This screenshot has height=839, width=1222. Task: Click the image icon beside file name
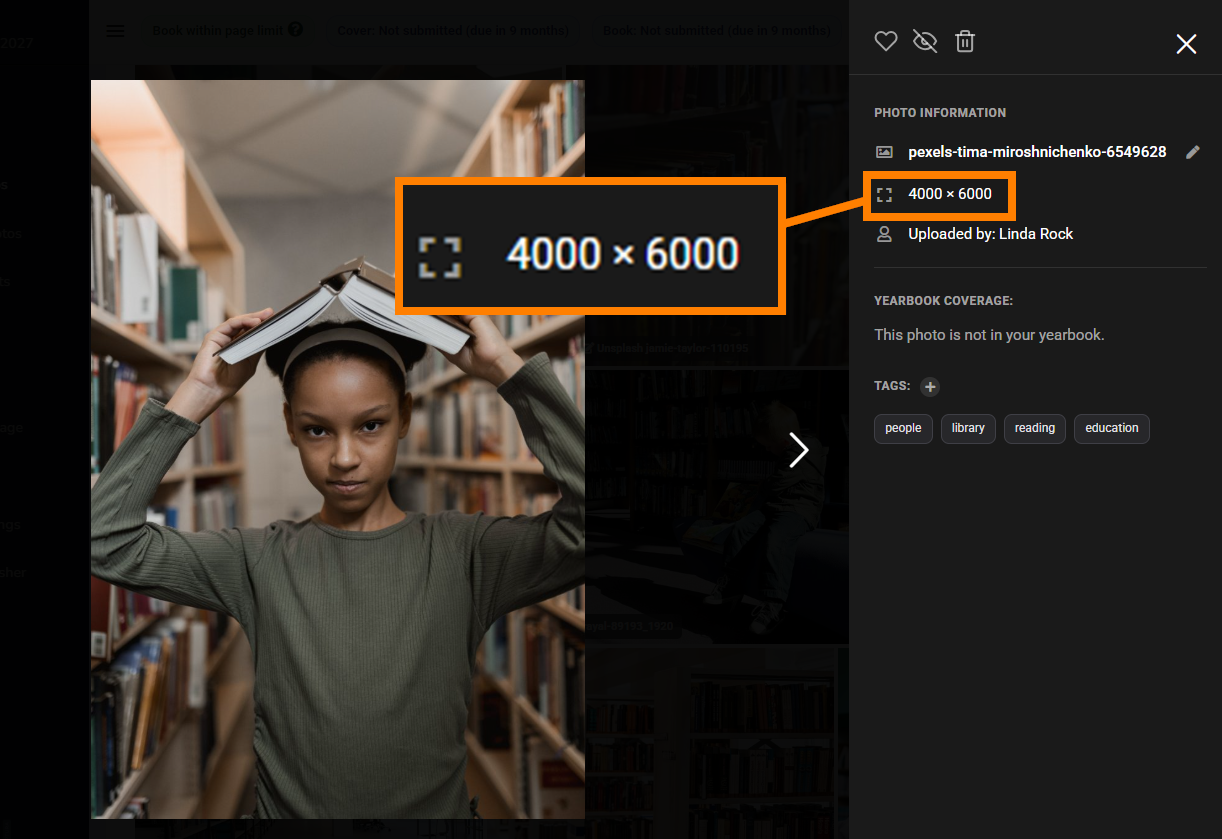click(884, 152)
